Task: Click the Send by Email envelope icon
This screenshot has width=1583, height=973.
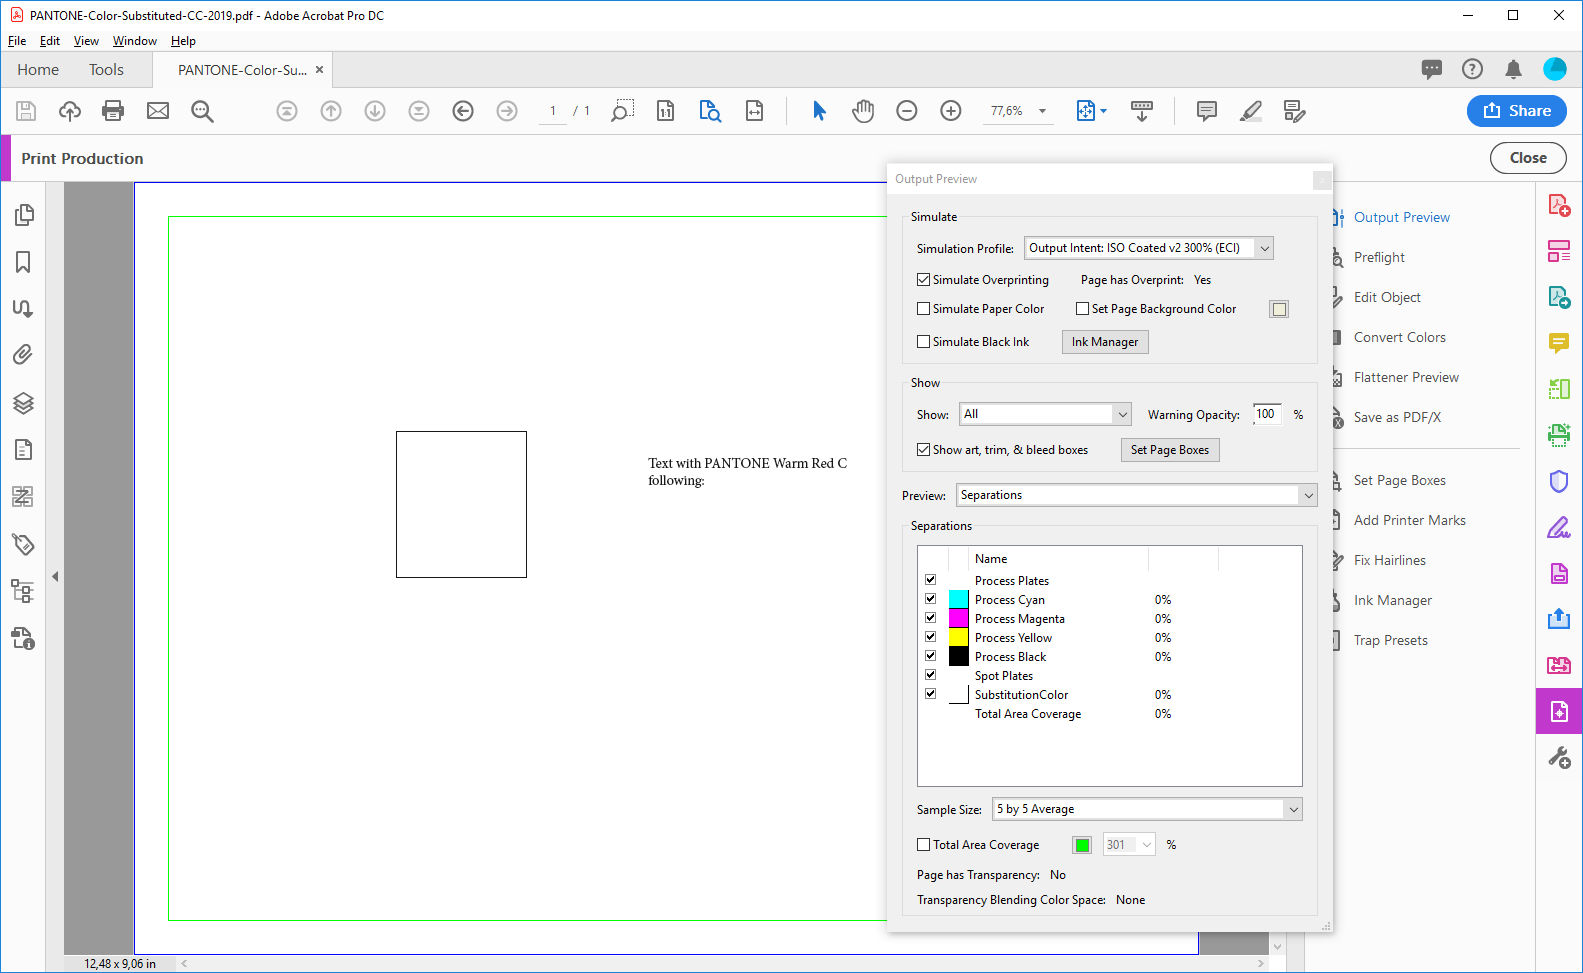Action: [x=158, y=111]
